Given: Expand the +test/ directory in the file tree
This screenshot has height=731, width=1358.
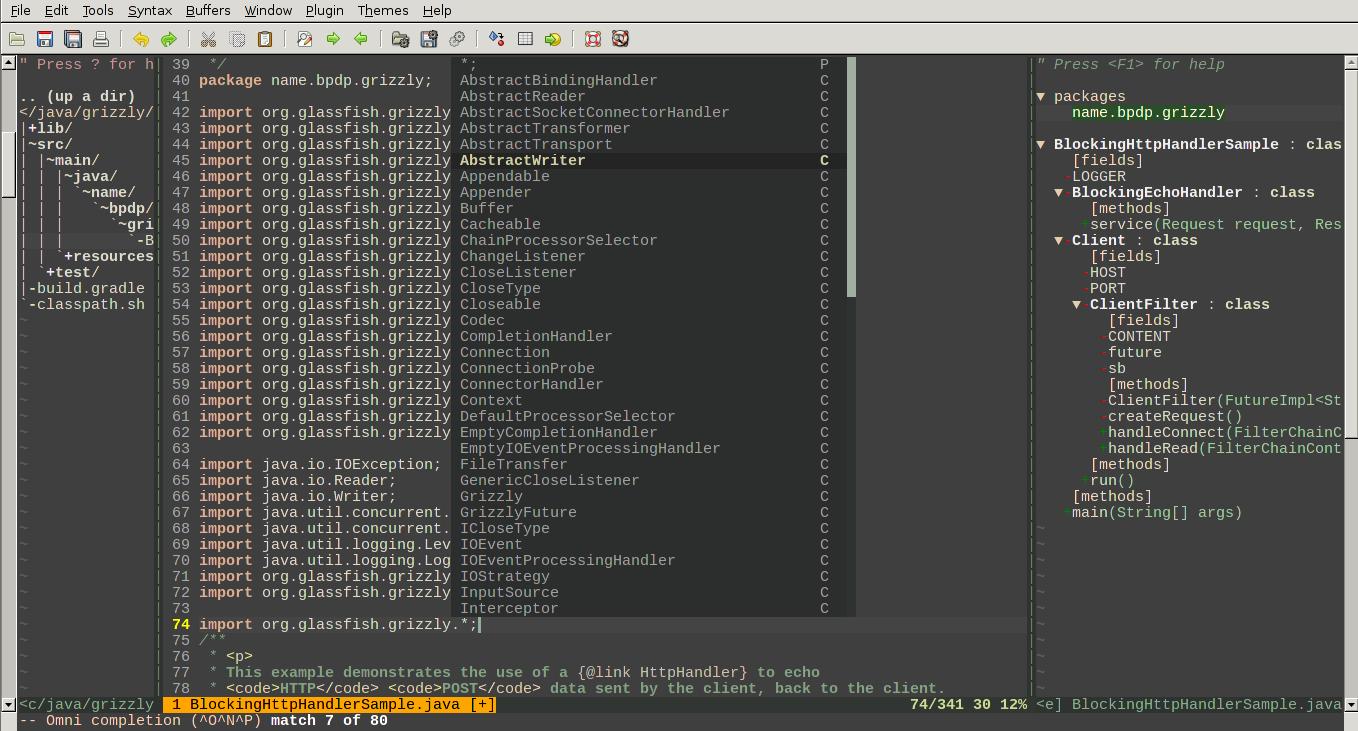Looking at the screenshot, I should point(72,273).
